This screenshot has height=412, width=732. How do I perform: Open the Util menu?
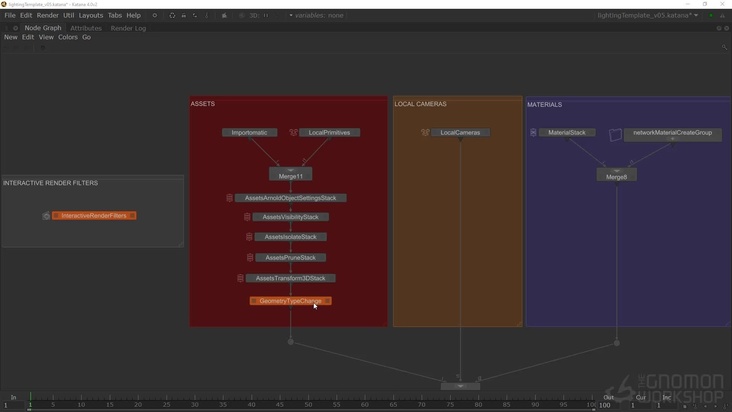coord(69,15)
